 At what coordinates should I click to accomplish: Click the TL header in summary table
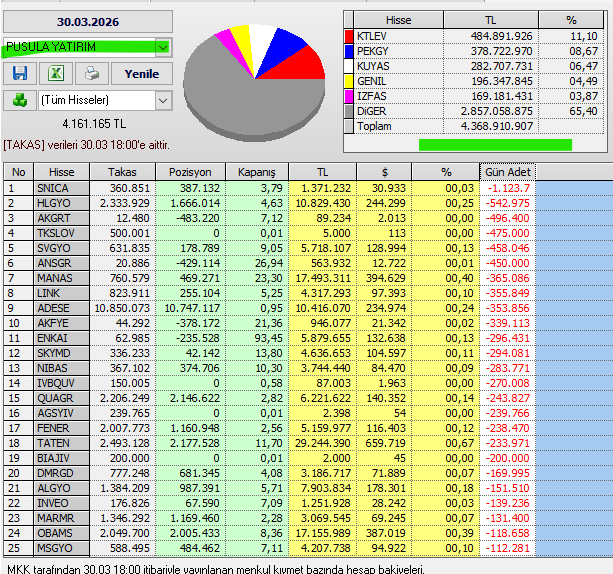tap(491, 20)
